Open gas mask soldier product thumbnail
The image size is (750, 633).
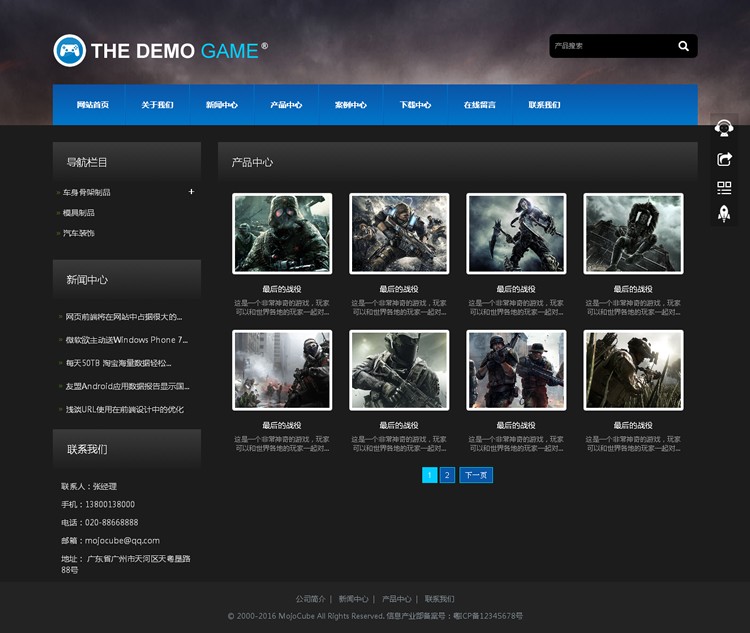click(282, 233)
